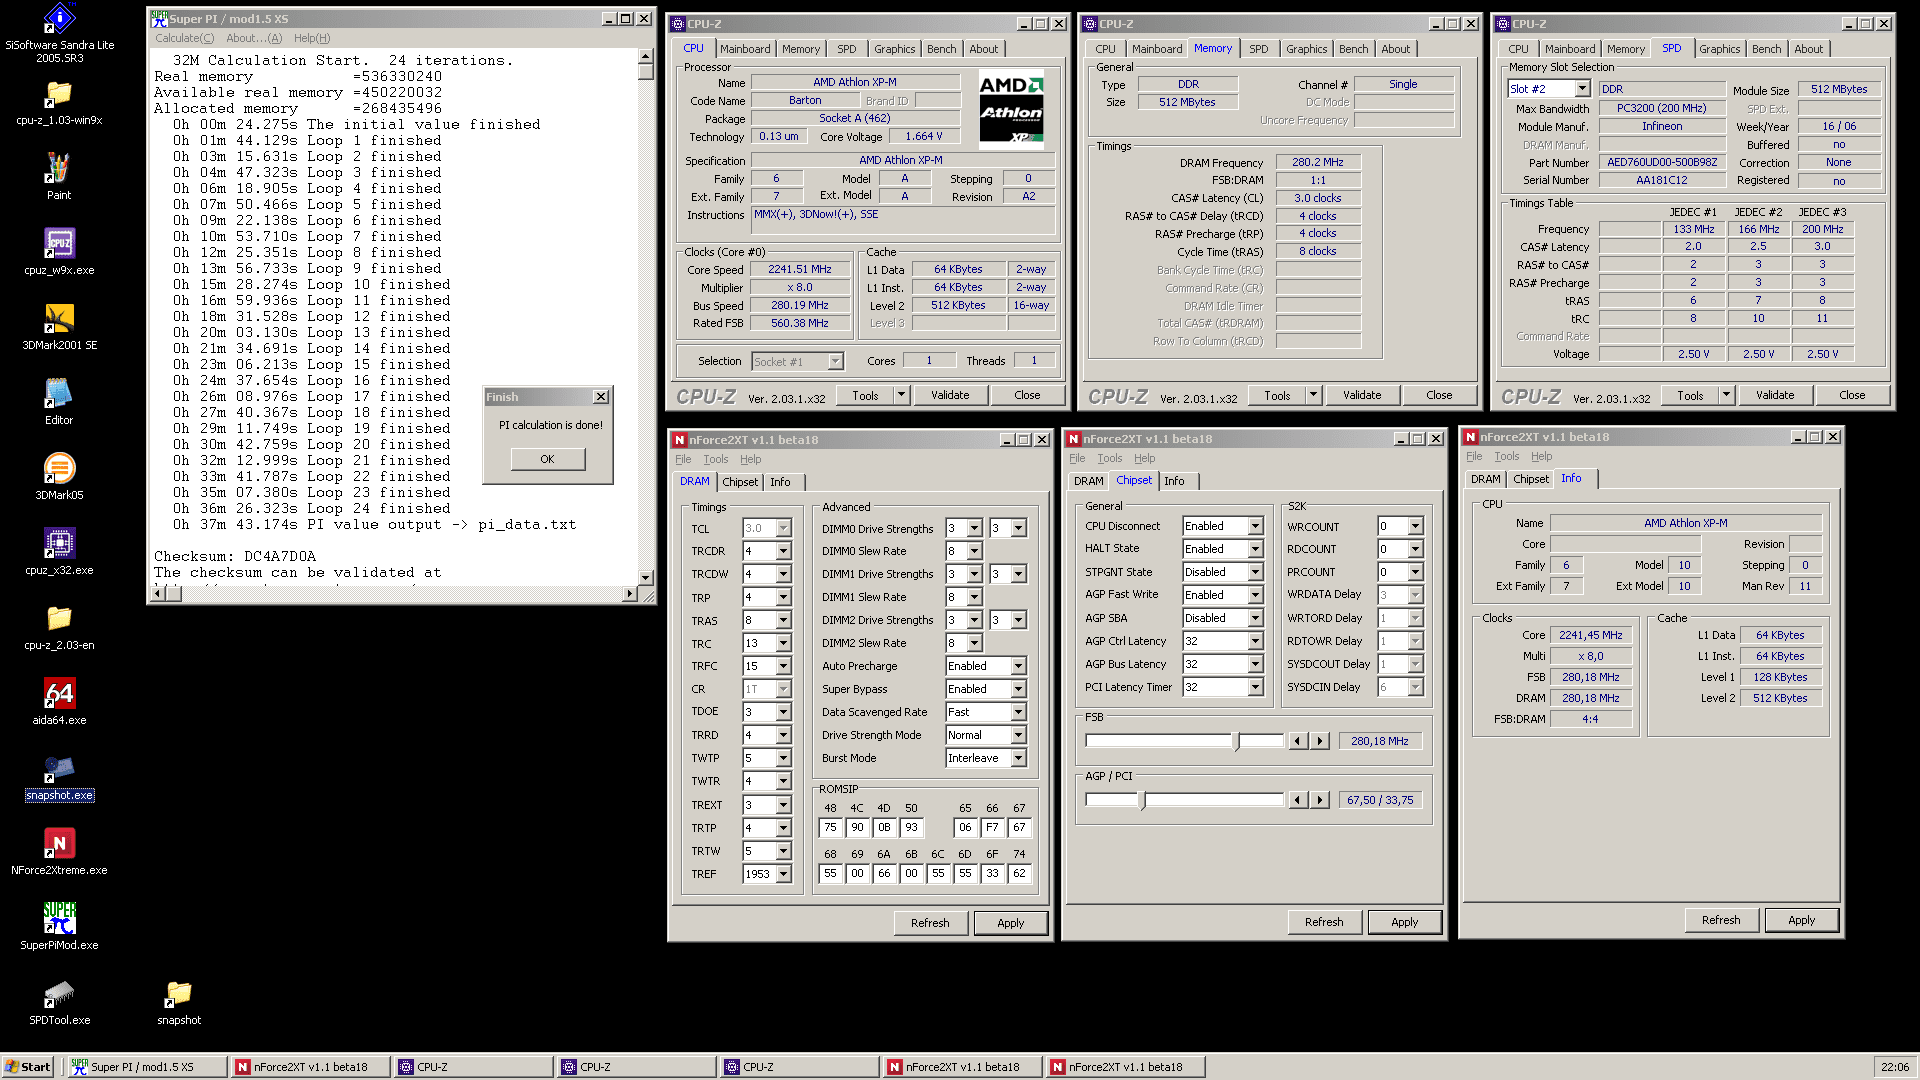
Task: Expand Slot #2 memory slot dropdown
Action: coord(1582,89)
